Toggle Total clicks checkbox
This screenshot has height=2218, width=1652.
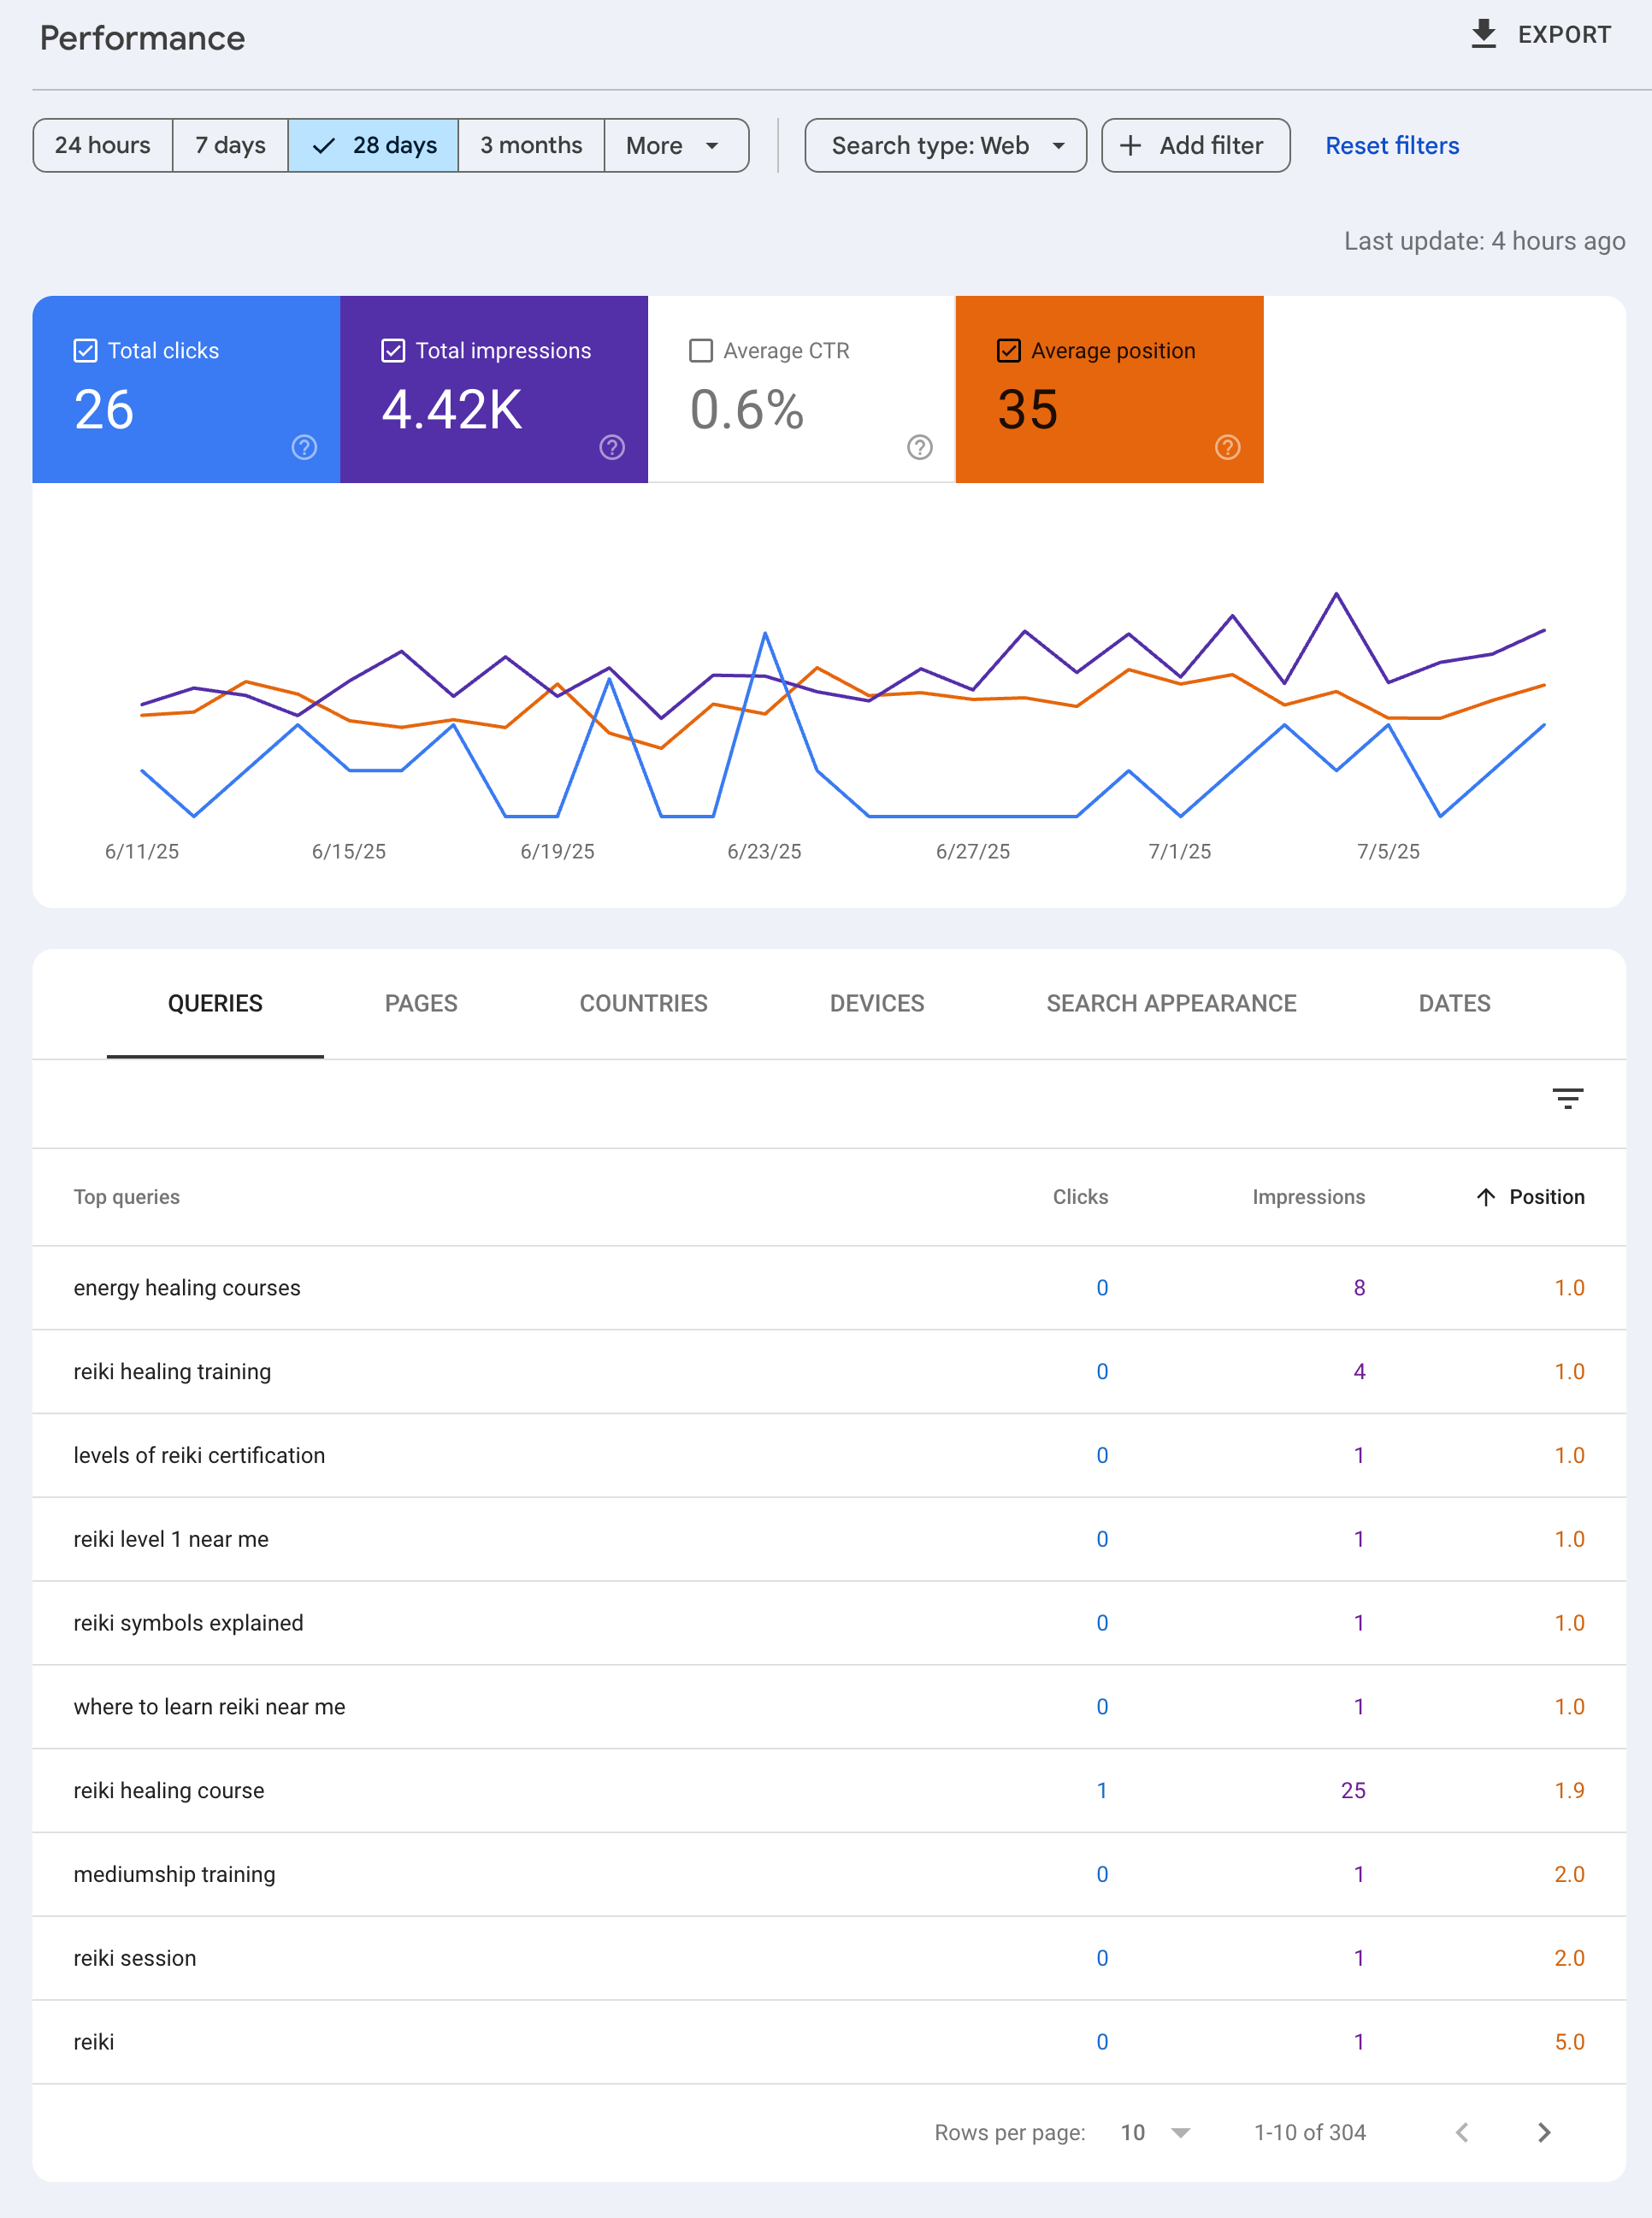[x=86, y=351]
